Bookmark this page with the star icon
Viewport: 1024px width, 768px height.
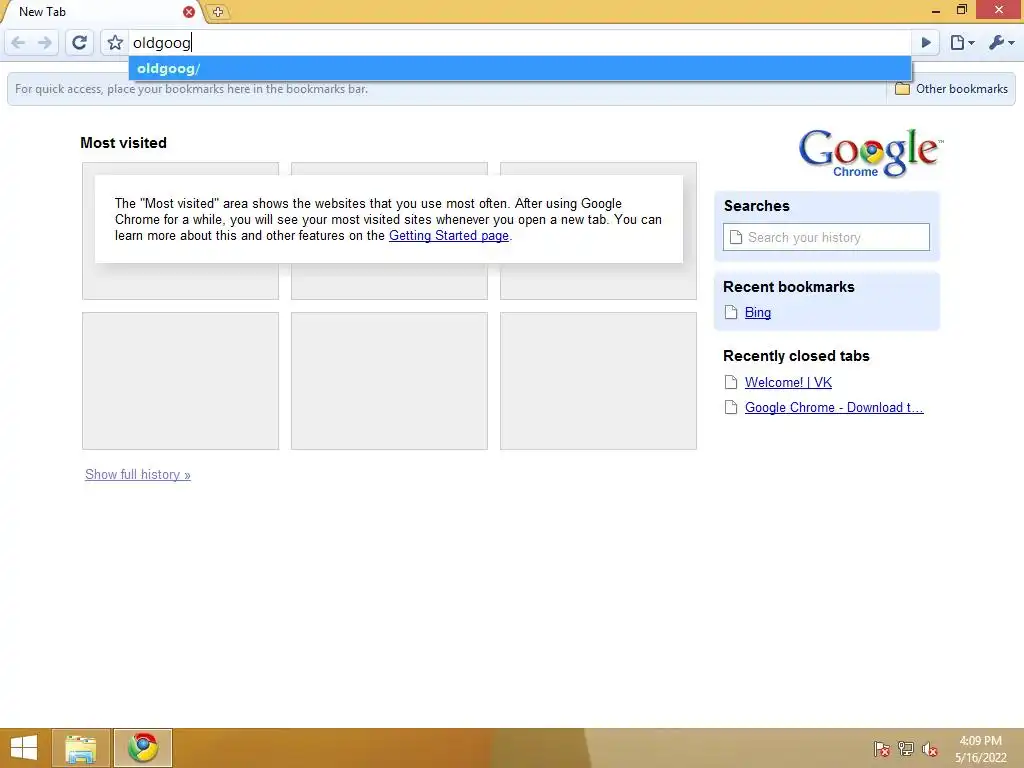click(115, 43)
